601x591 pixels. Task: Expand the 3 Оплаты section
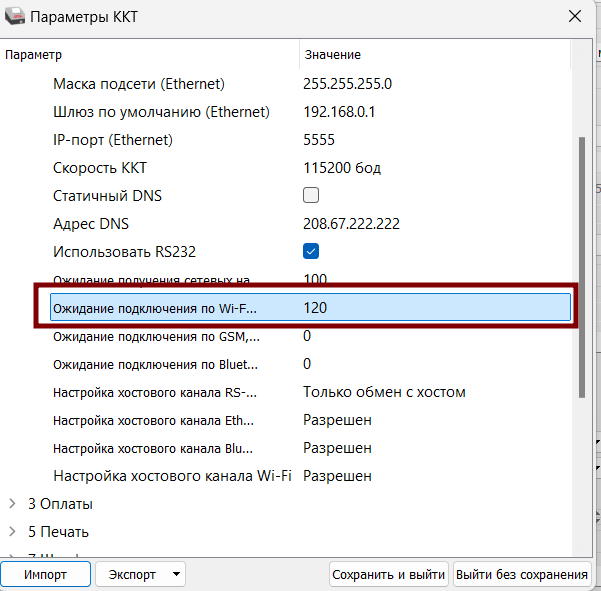click(x=12, y=503)
